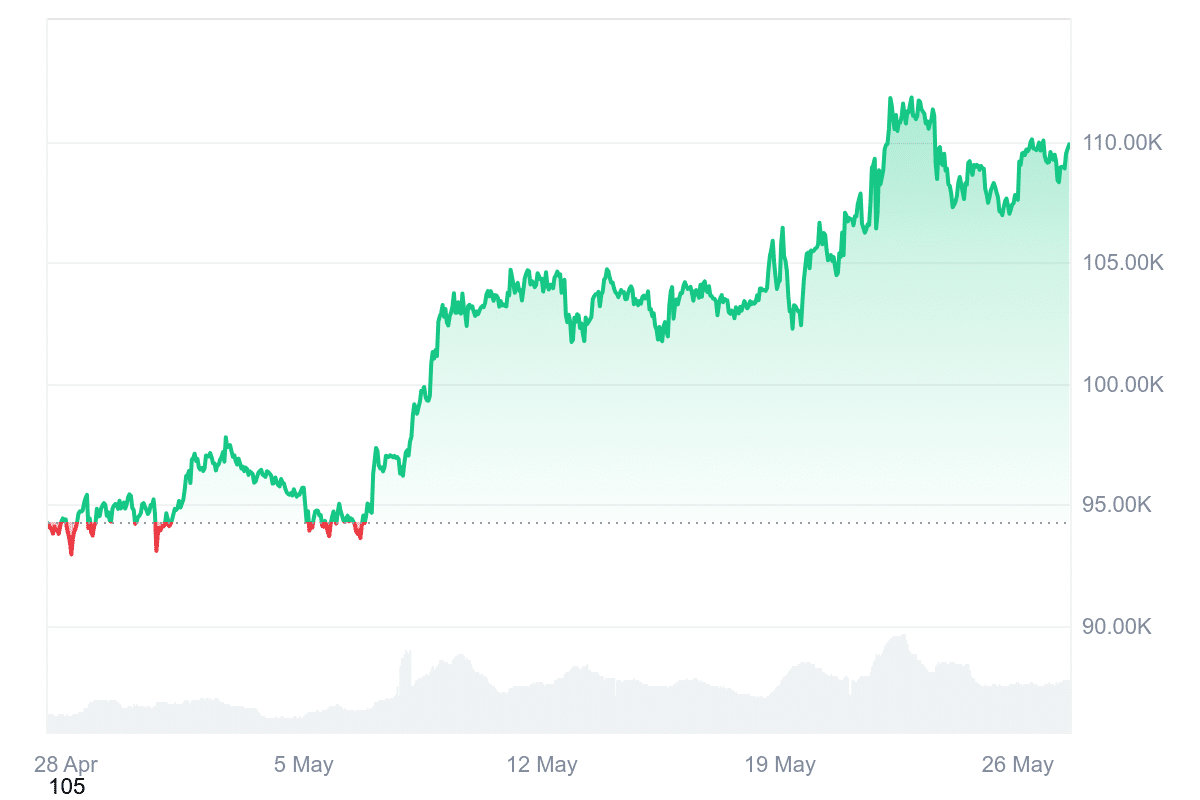Image resolution: width=1200 pixels, height=800 pixels.
Task: Click the 12 May date label
Action: (x=542, y=765)
